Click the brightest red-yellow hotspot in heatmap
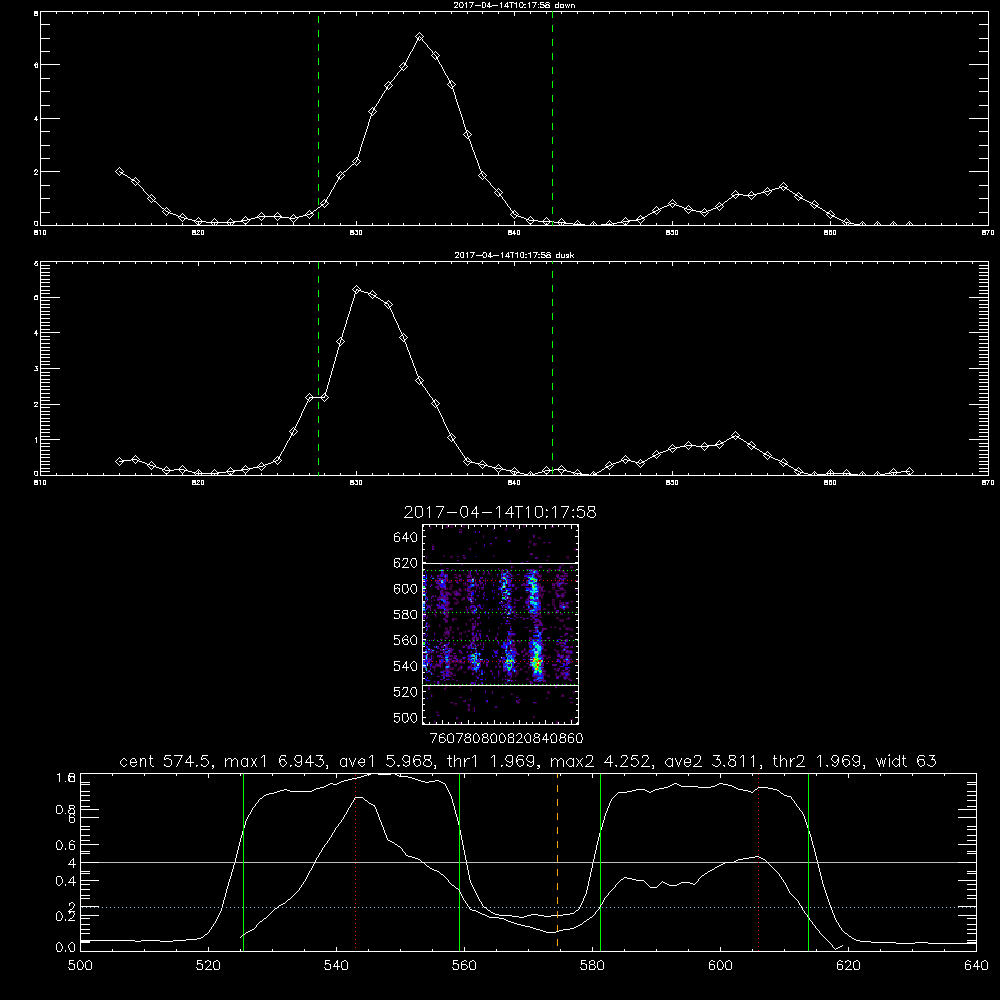Image resolution: width=1000 pixels, height=1000 pixels. point(537,665)
